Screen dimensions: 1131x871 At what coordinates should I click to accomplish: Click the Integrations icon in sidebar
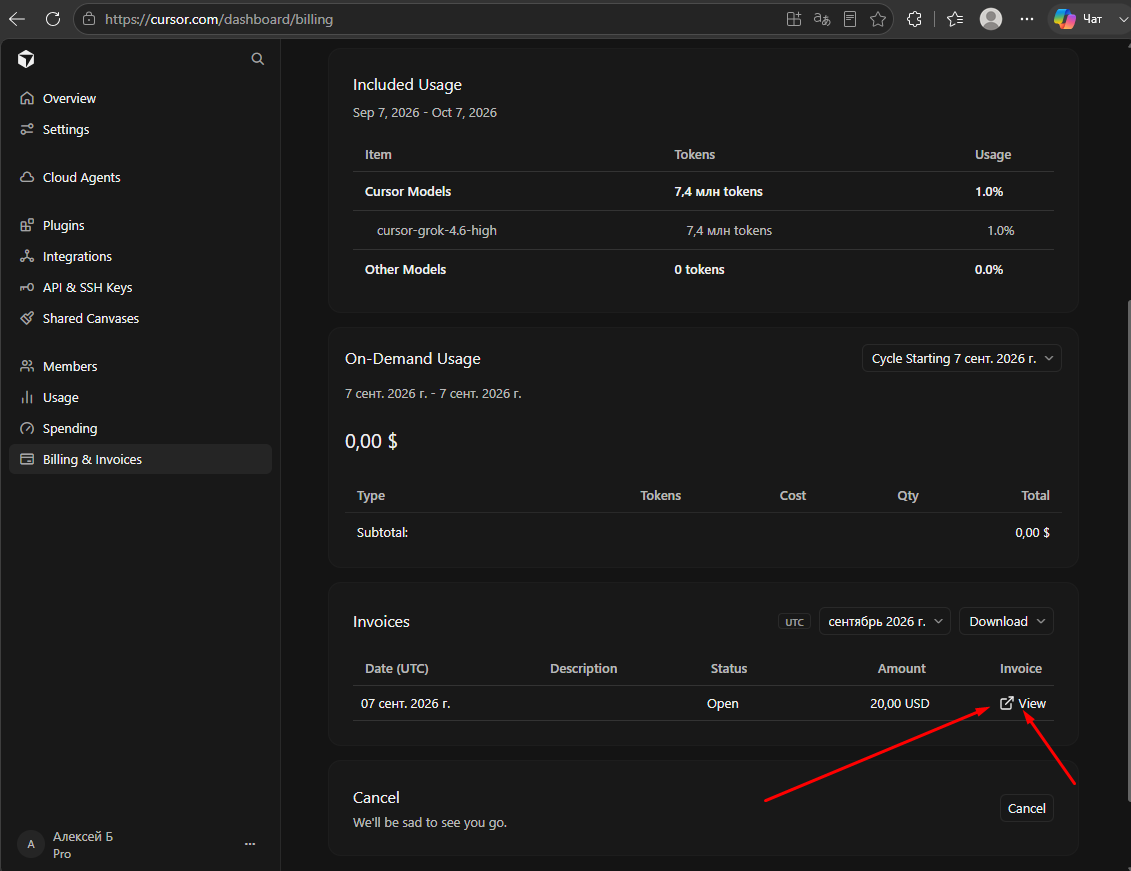point(27,256)
